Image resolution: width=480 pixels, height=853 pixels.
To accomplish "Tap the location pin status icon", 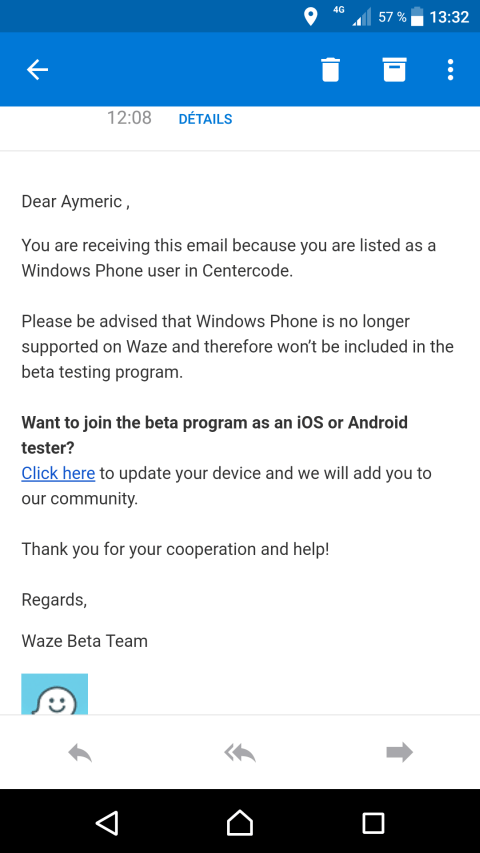I will pyautogui.click(x=310, y=17).
